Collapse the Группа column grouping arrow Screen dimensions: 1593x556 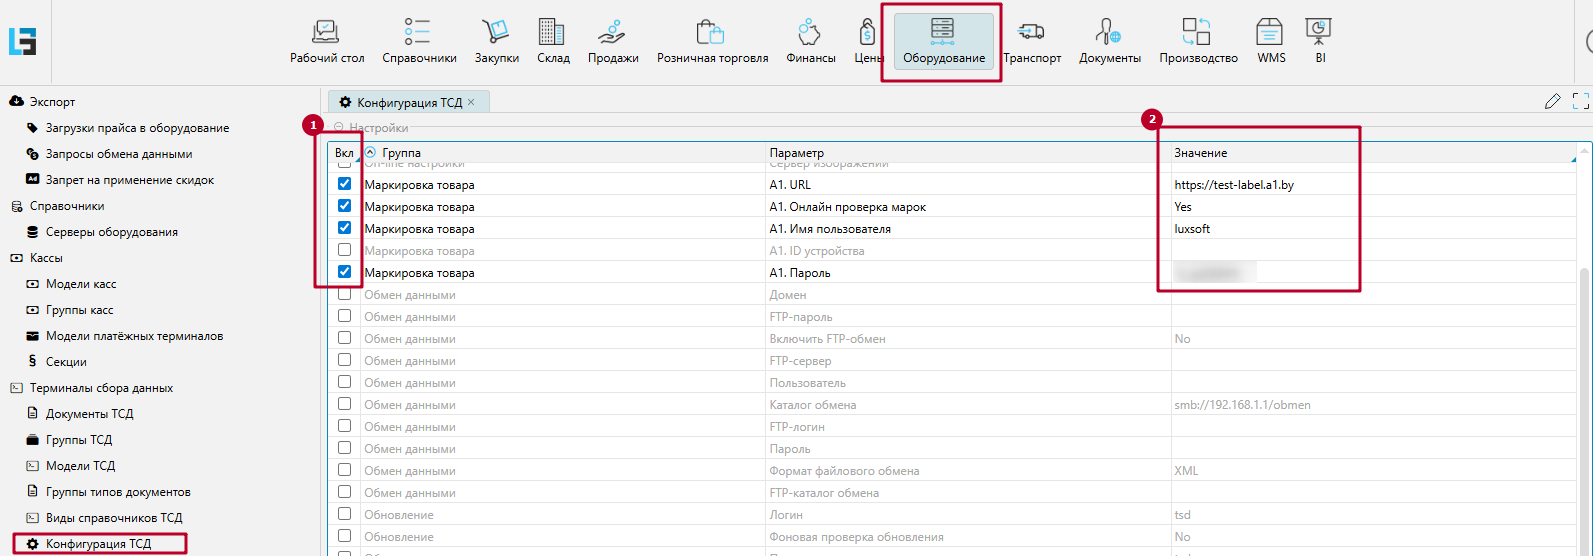click(x=370, y=153)
